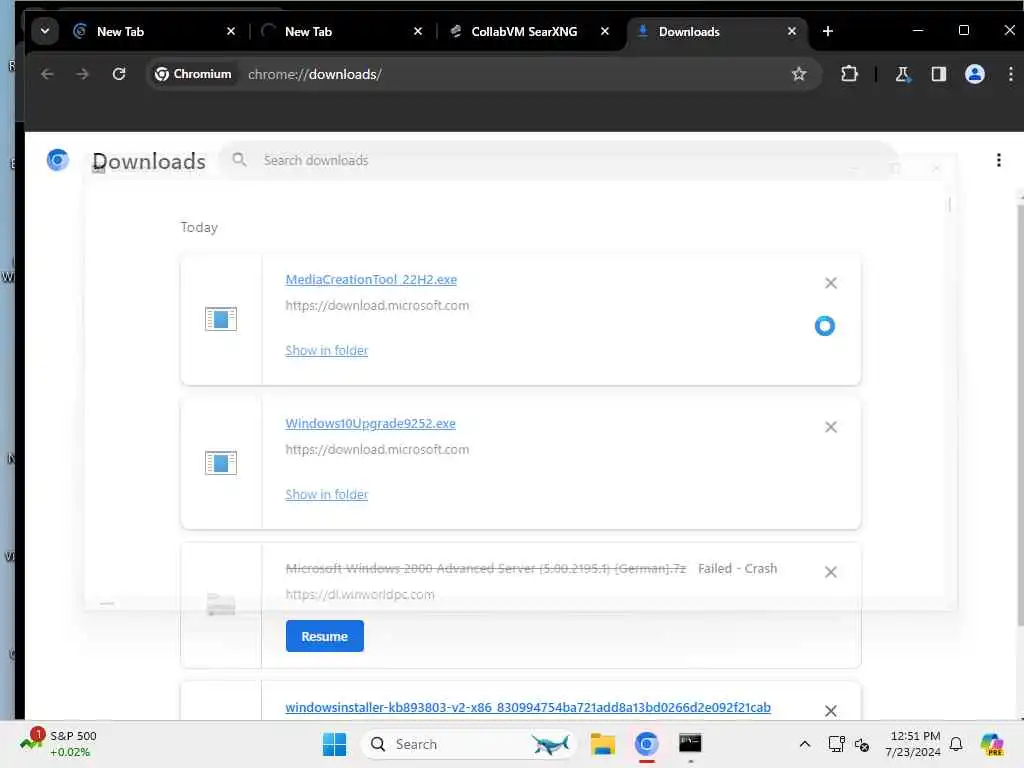Switch to the second, still-loading New Tab

tap(342, 31)
